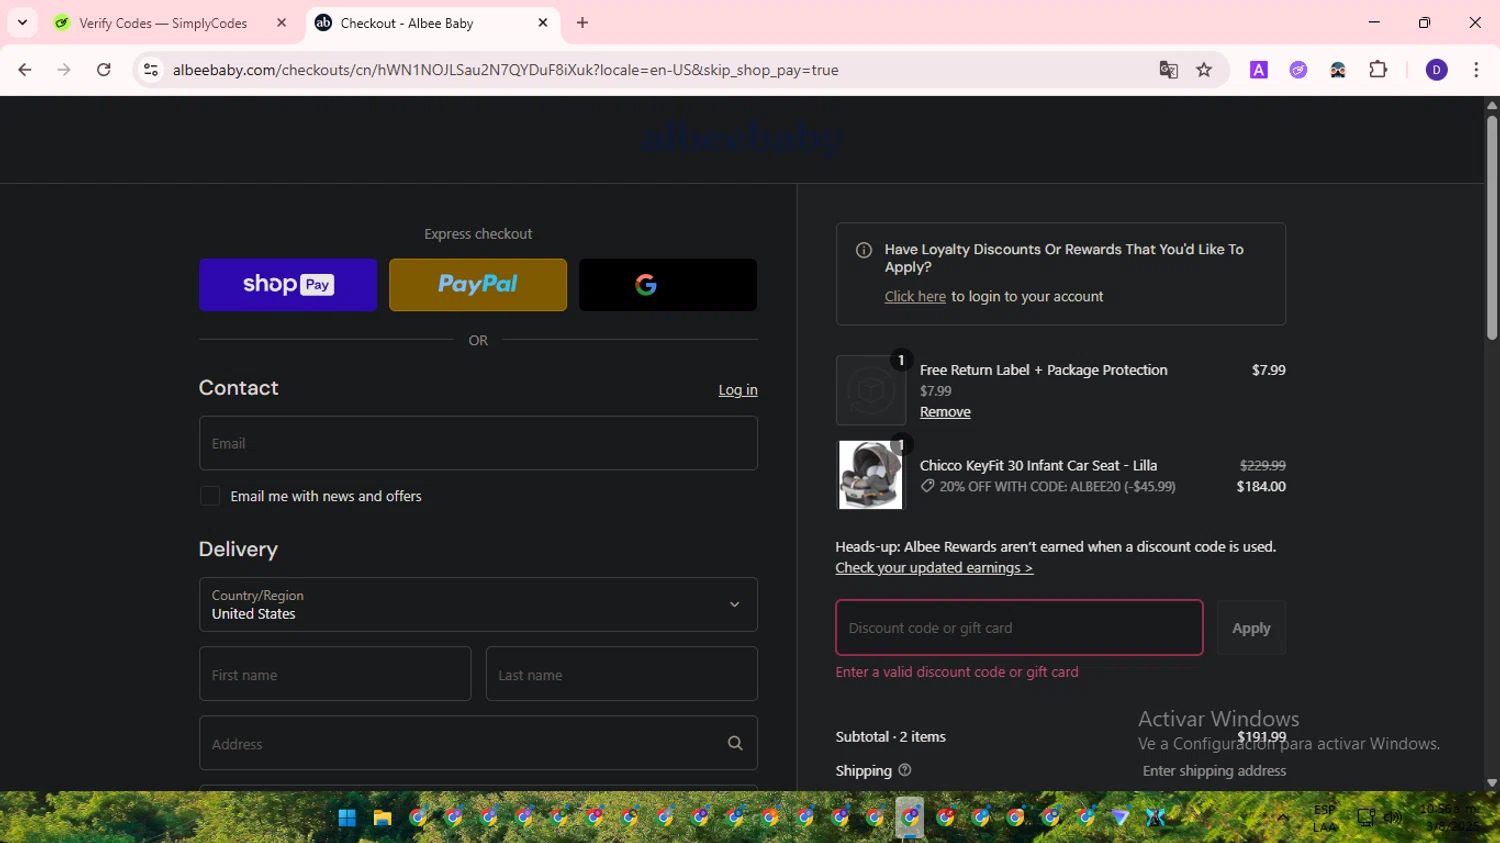The height and width of the screenshot is (843, 1500).
Task: Open Check your updated earnings link
Action: click(934, 568)
